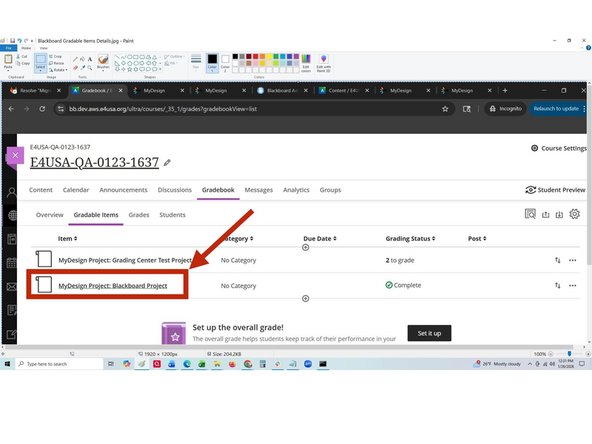Select the Color 1 swatch box
The height and width of the screenshot is (444, 592).
pyautogui.click(x=212, y=63)
